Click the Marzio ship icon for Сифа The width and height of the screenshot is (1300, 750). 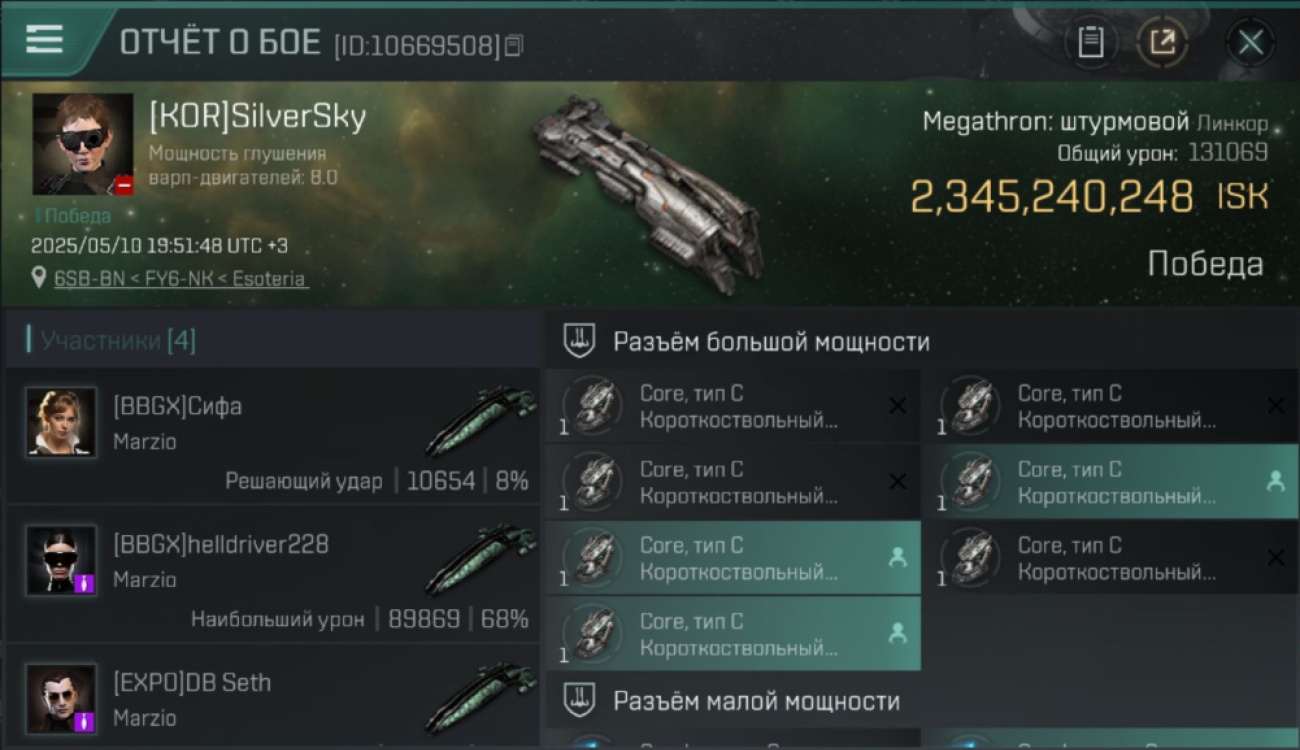pyautogui.click(x=480, y=421)
